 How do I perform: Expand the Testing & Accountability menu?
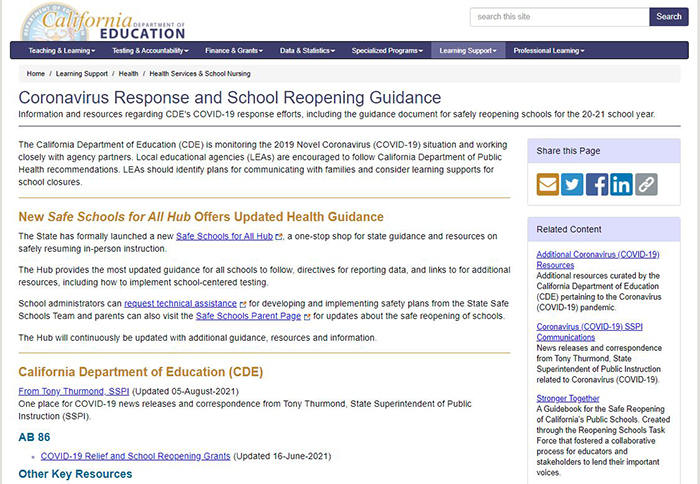point(150,50)
